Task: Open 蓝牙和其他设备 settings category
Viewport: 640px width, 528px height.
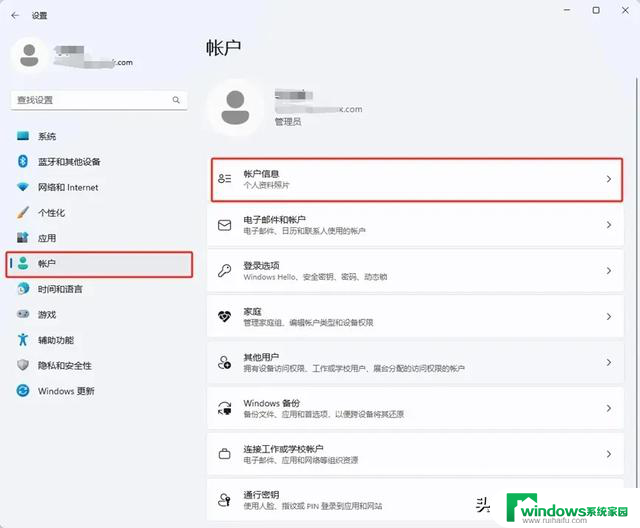Action: click(x=69, y=162)
